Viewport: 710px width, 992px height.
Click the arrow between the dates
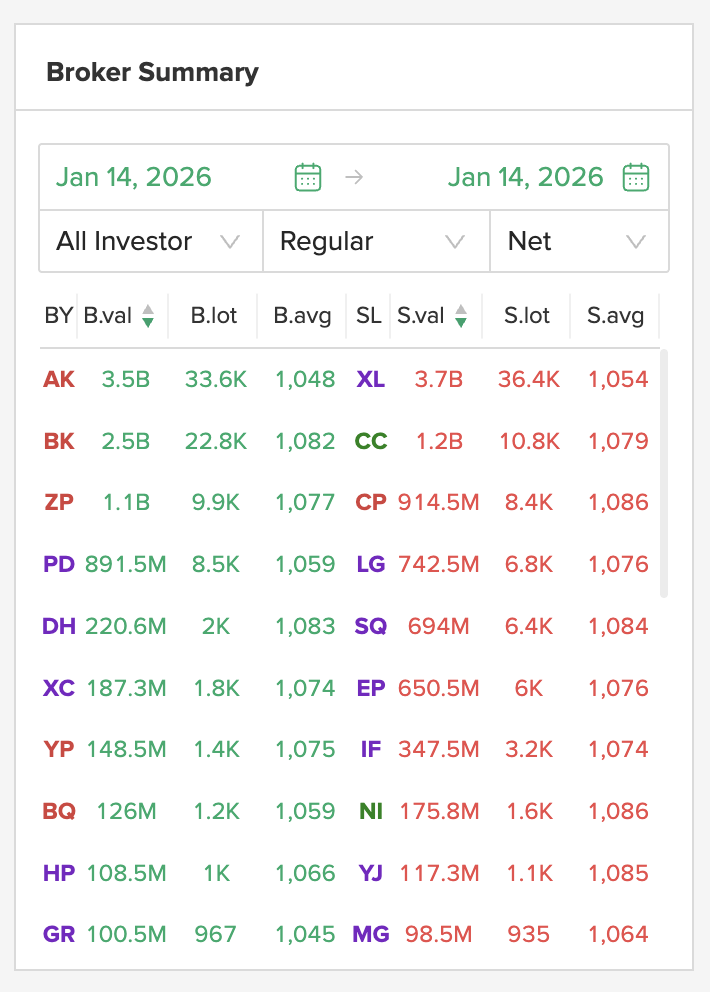354,178
